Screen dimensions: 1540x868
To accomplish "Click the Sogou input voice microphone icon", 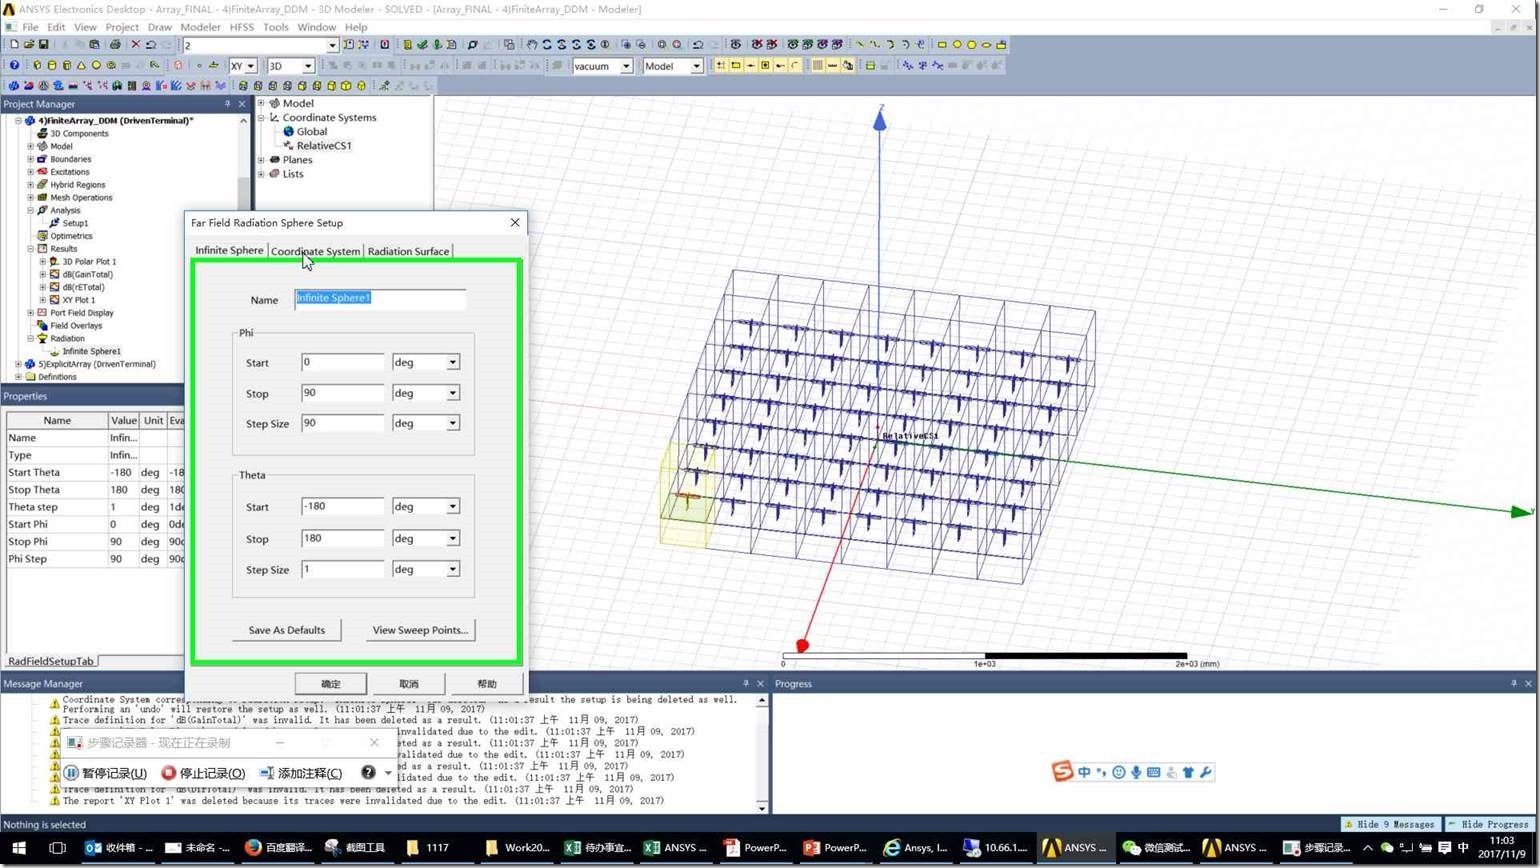I will (1136, 772).
